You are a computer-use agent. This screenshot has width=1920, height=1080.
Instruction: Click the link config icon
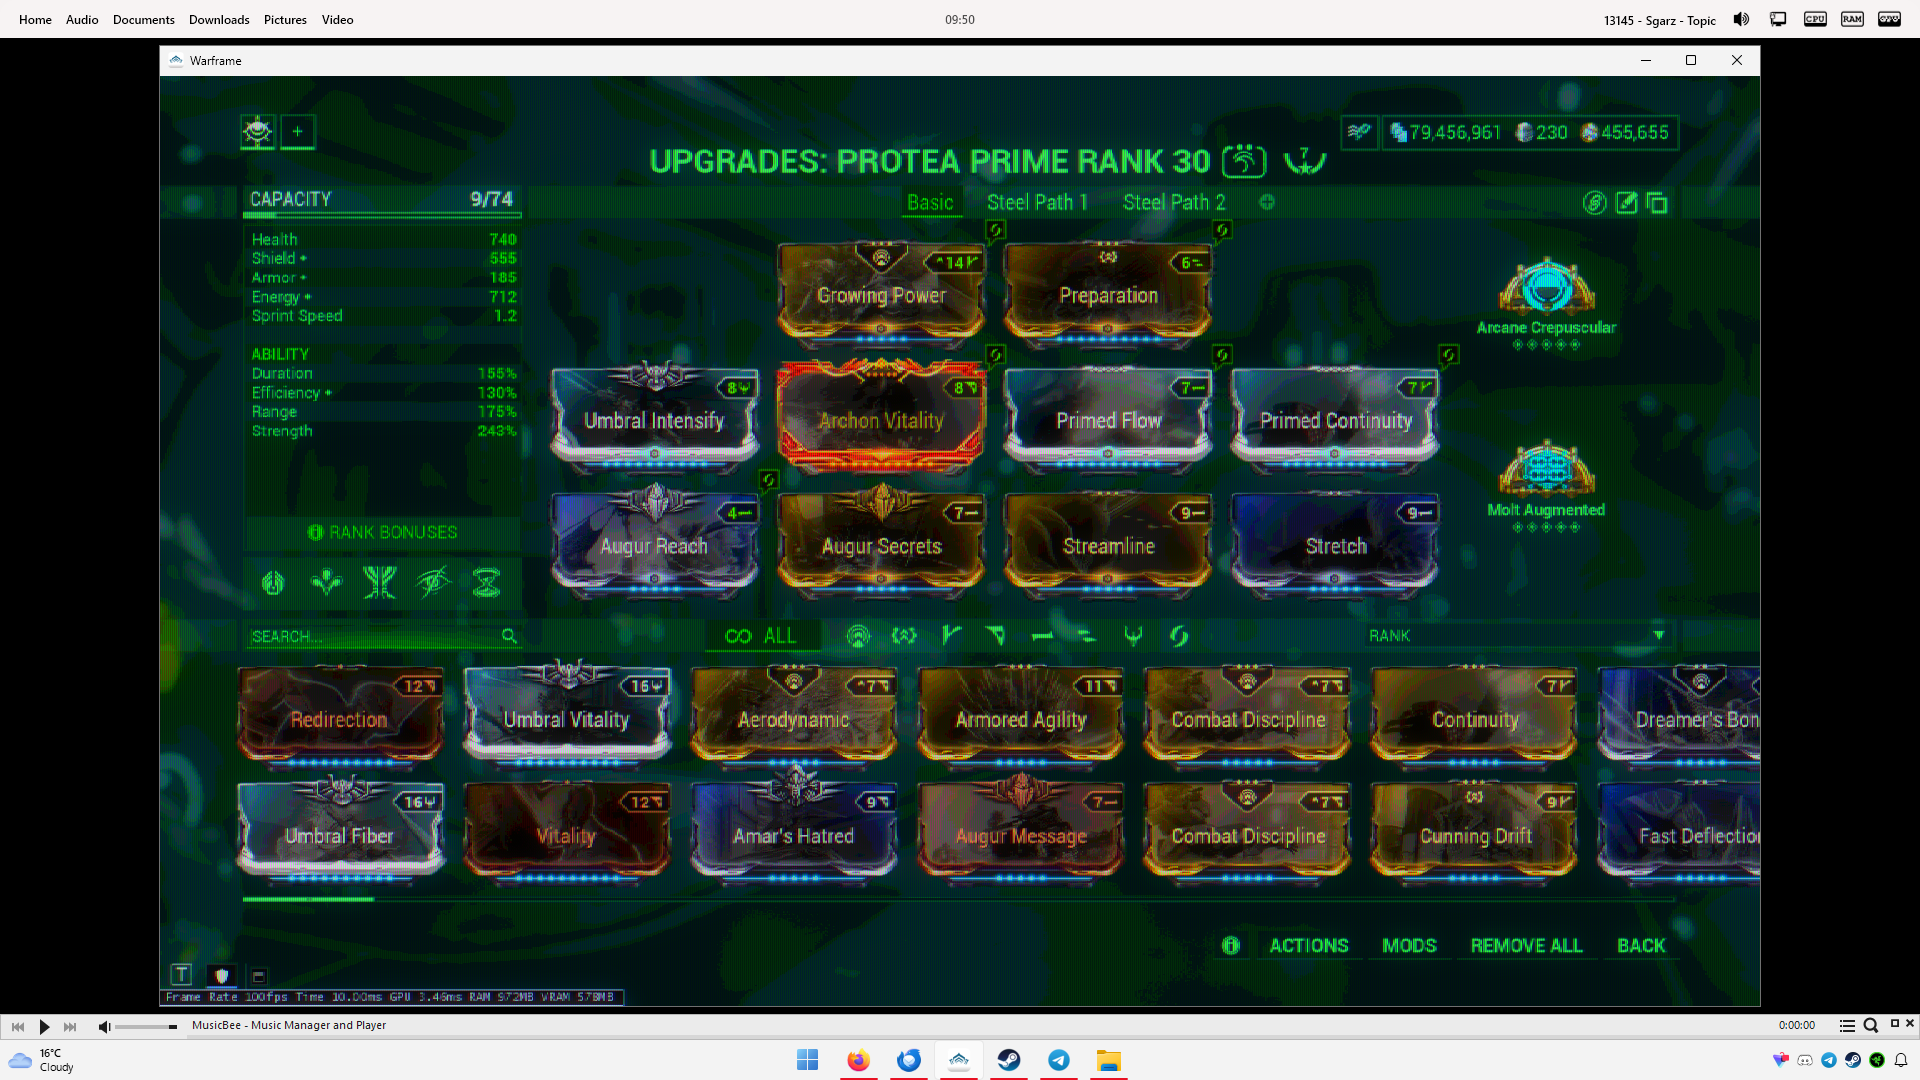pos(1594,203)
